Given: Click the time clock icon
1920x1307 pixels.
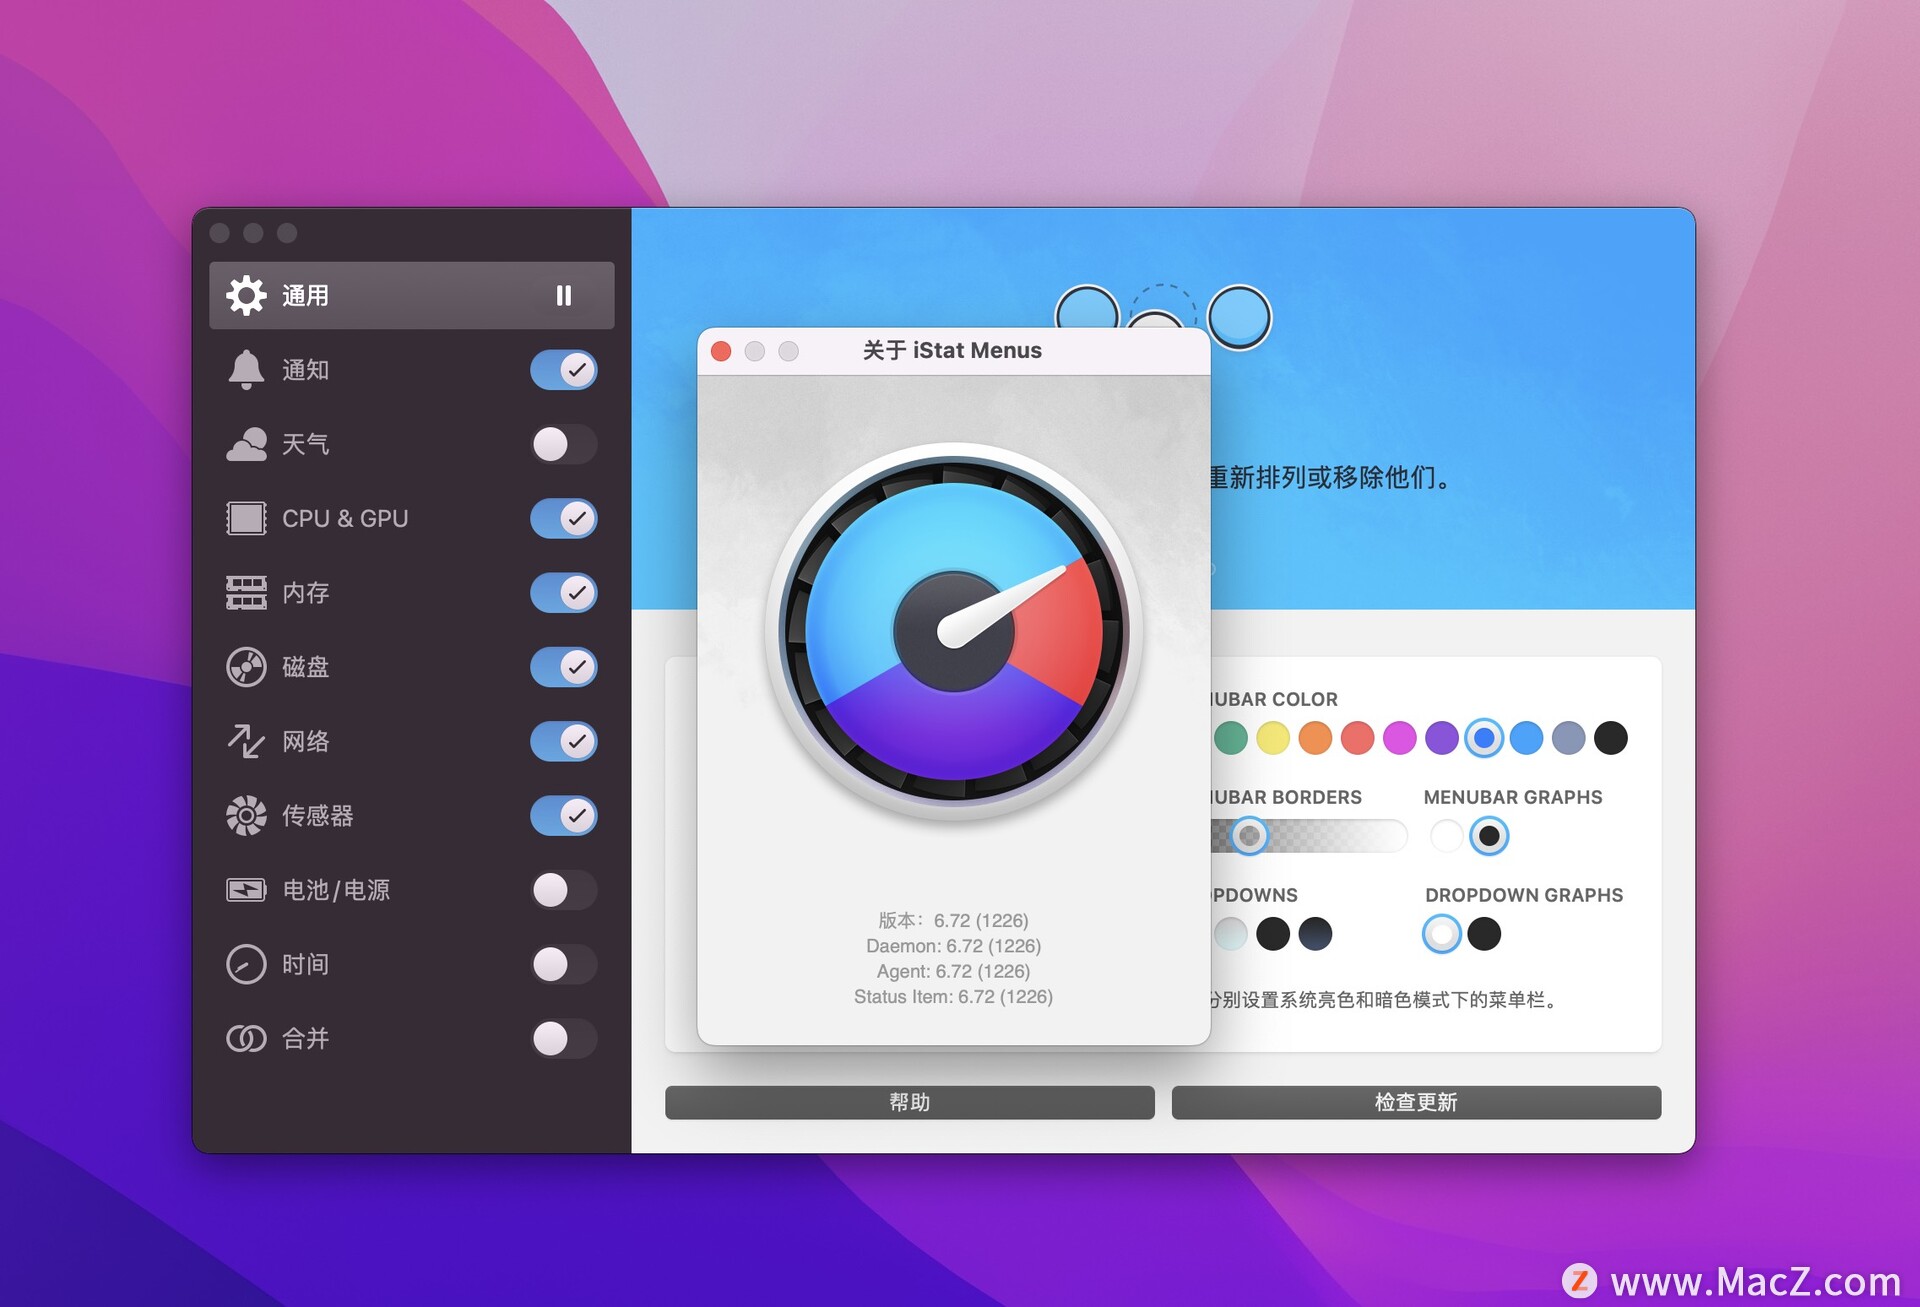Looking at the screenshot, I should pyautogui.click(x=246, y=964).
